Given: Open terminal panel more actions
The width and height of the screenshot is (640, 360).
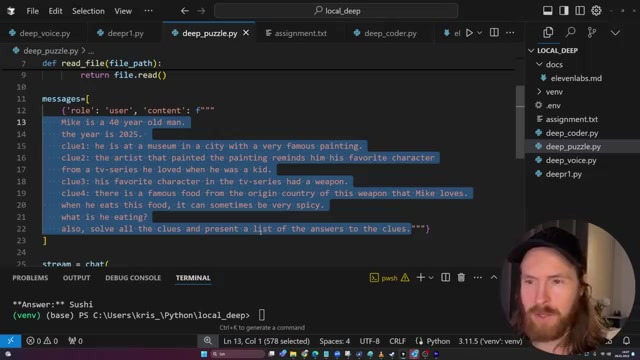Looking at the screenshot, I should tap(478, 278).
